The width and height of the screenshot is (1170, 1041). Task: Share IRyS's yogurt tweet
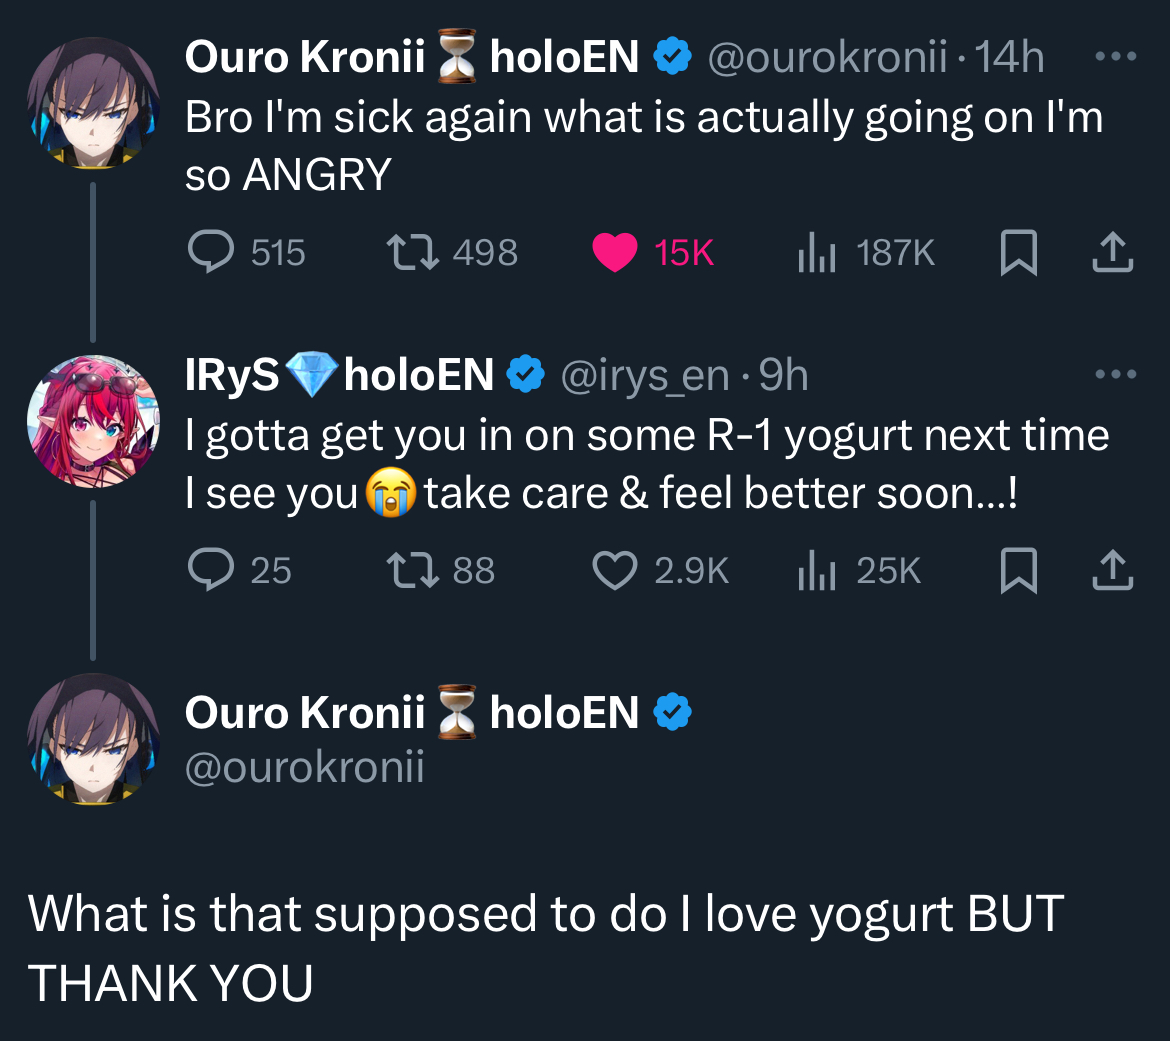point(1112,571)
